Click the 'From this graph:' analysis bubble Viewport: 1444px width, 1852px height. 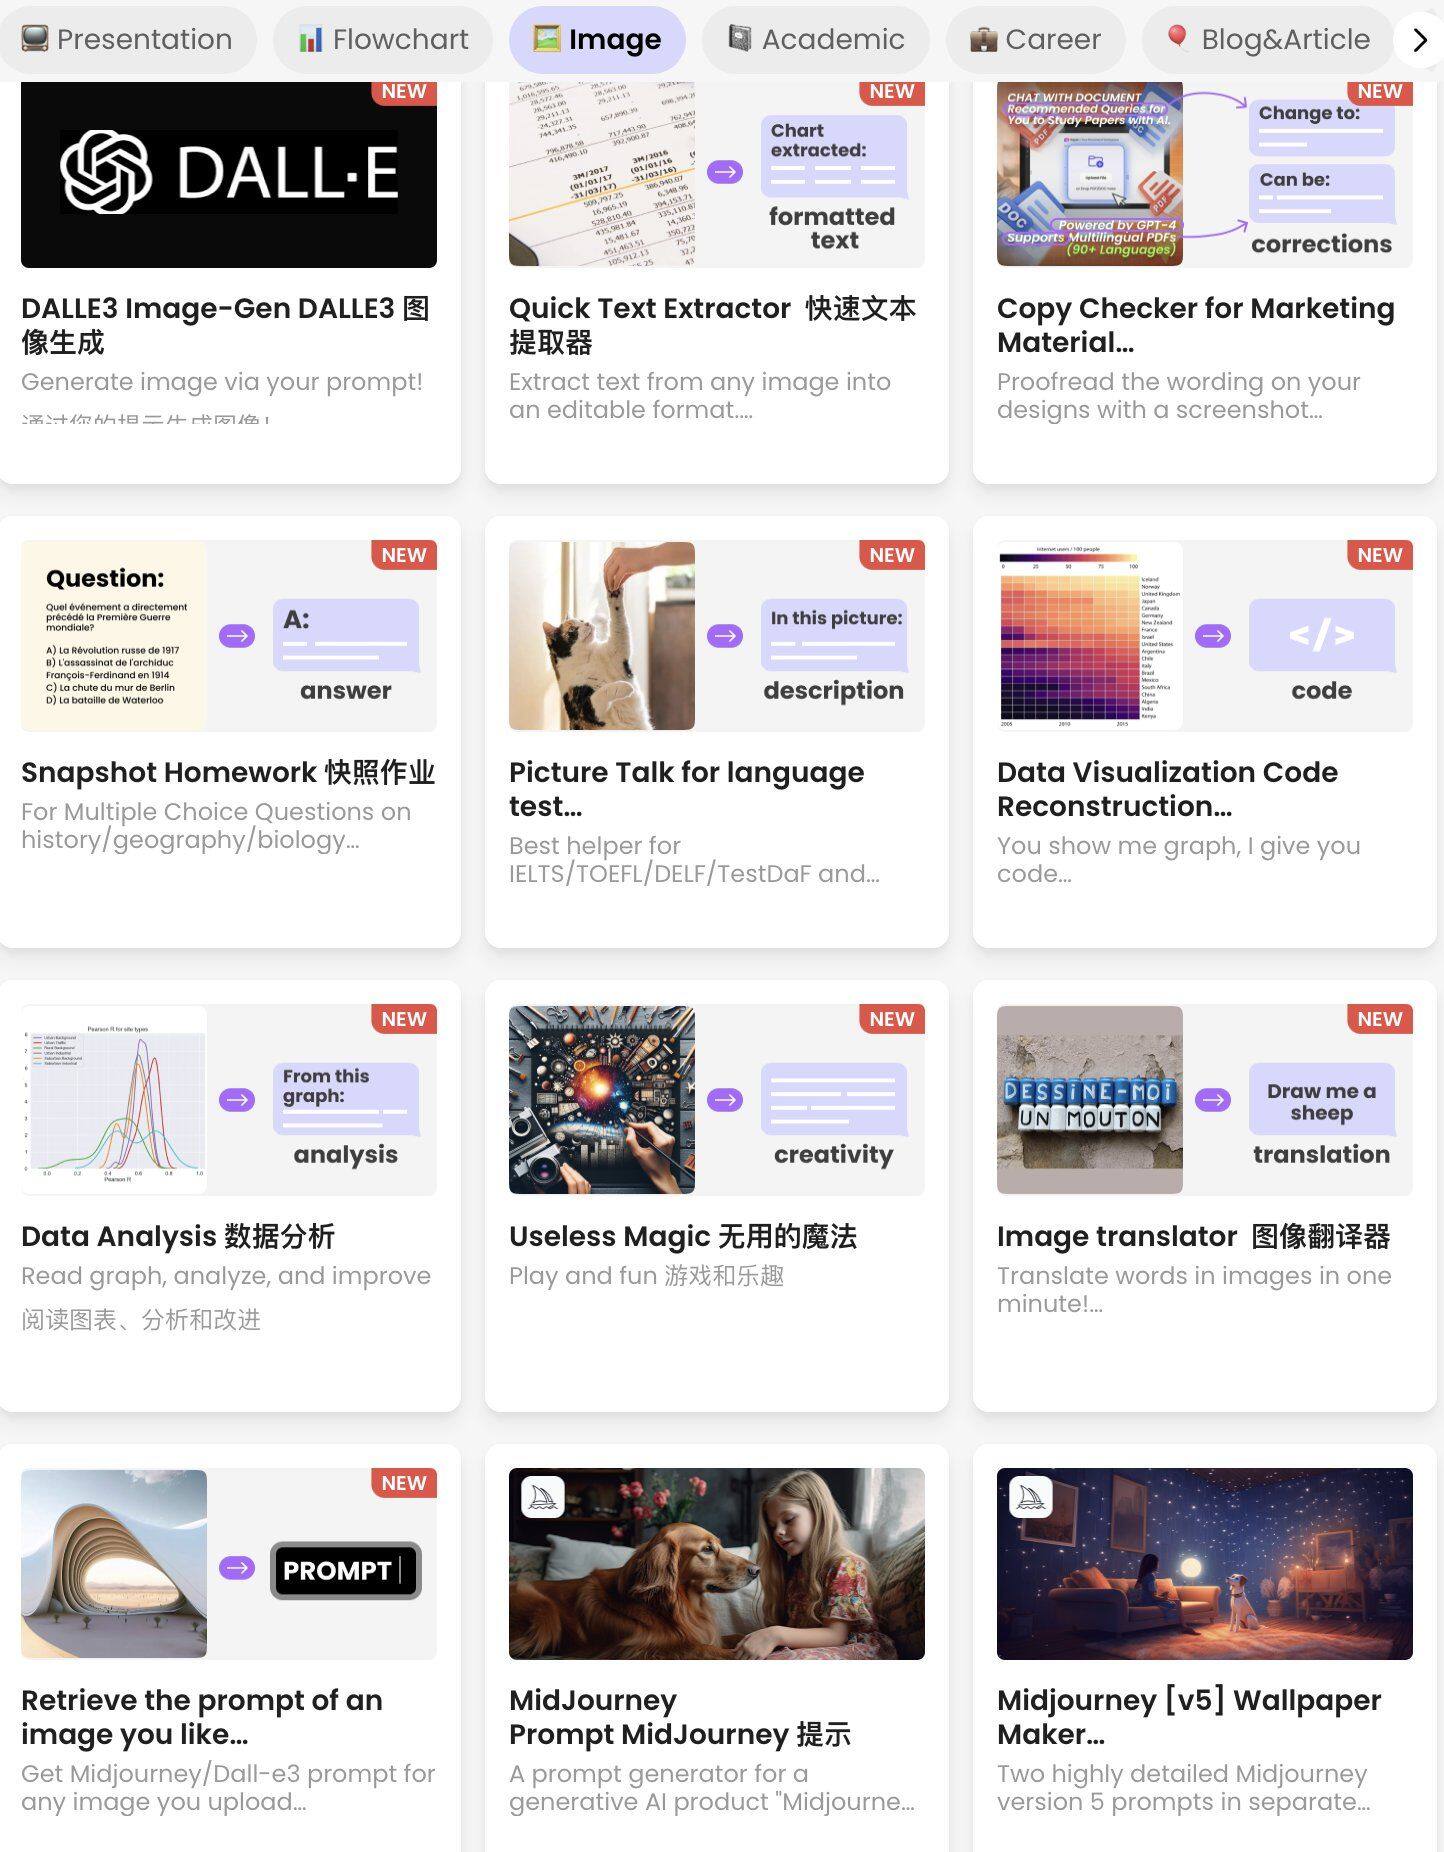point(346,1099)
